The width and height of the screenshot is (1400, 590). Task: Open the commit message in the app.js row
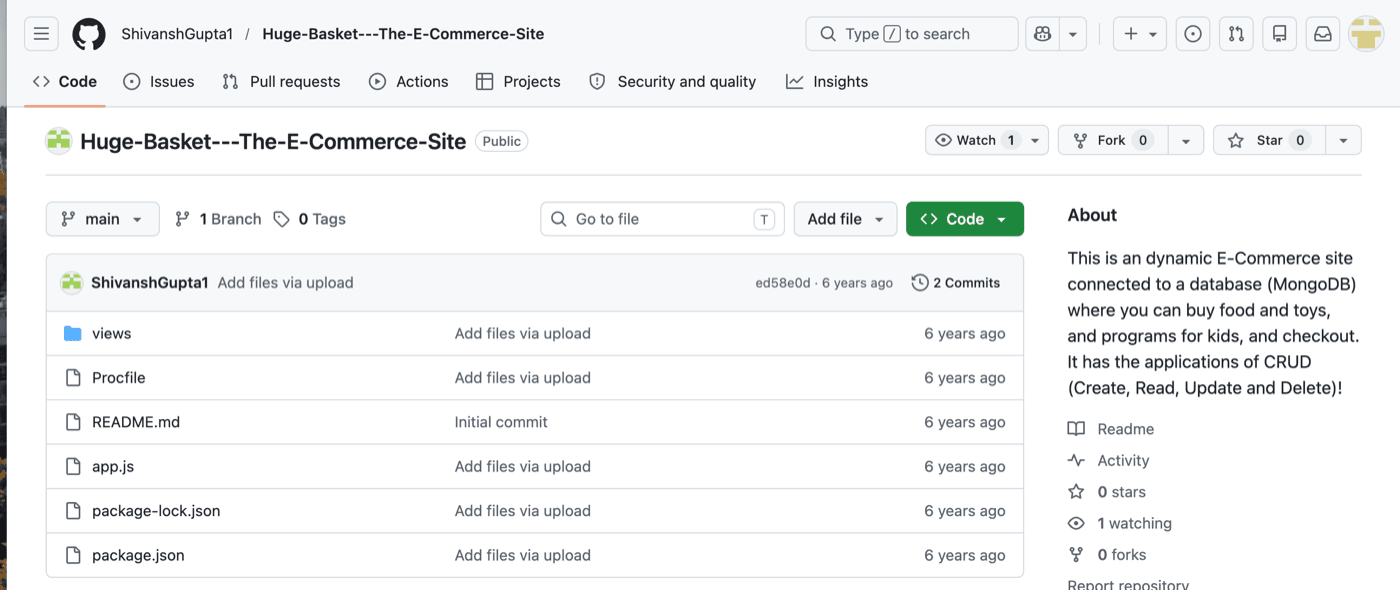click(x=523, y=467)
